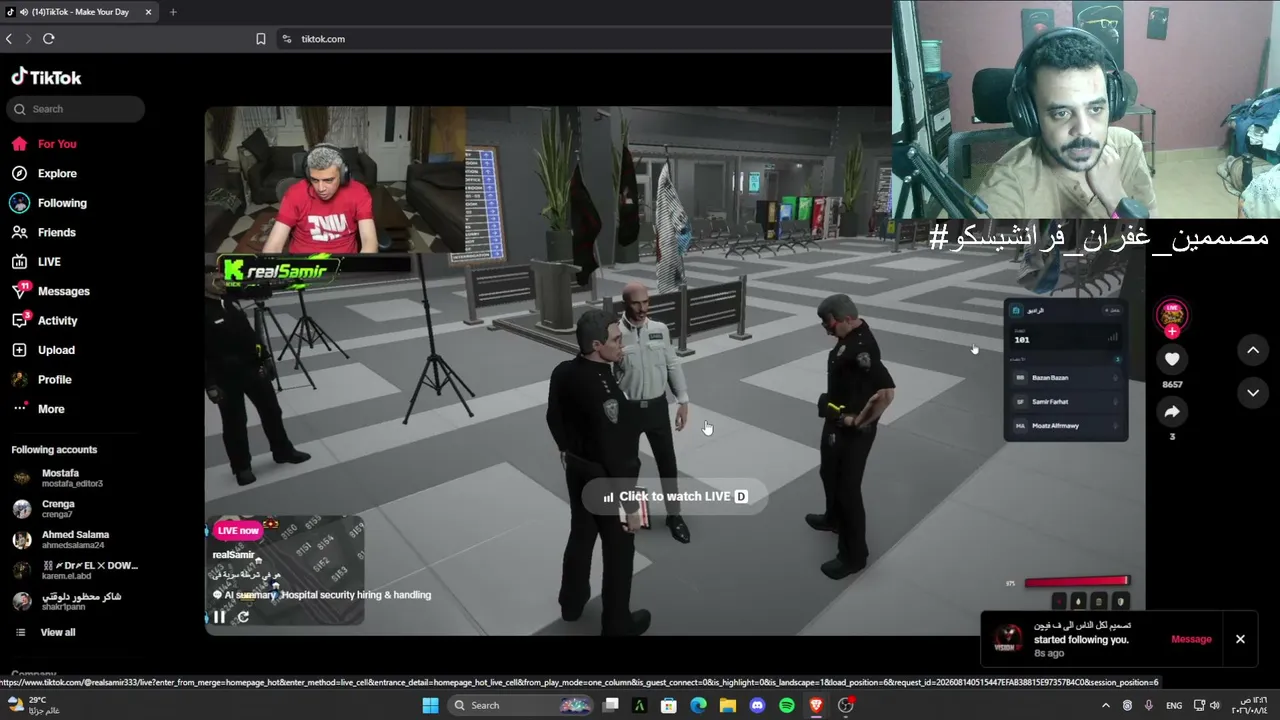
Task: Refresh the live stream preview
Action: coord(243,617)
